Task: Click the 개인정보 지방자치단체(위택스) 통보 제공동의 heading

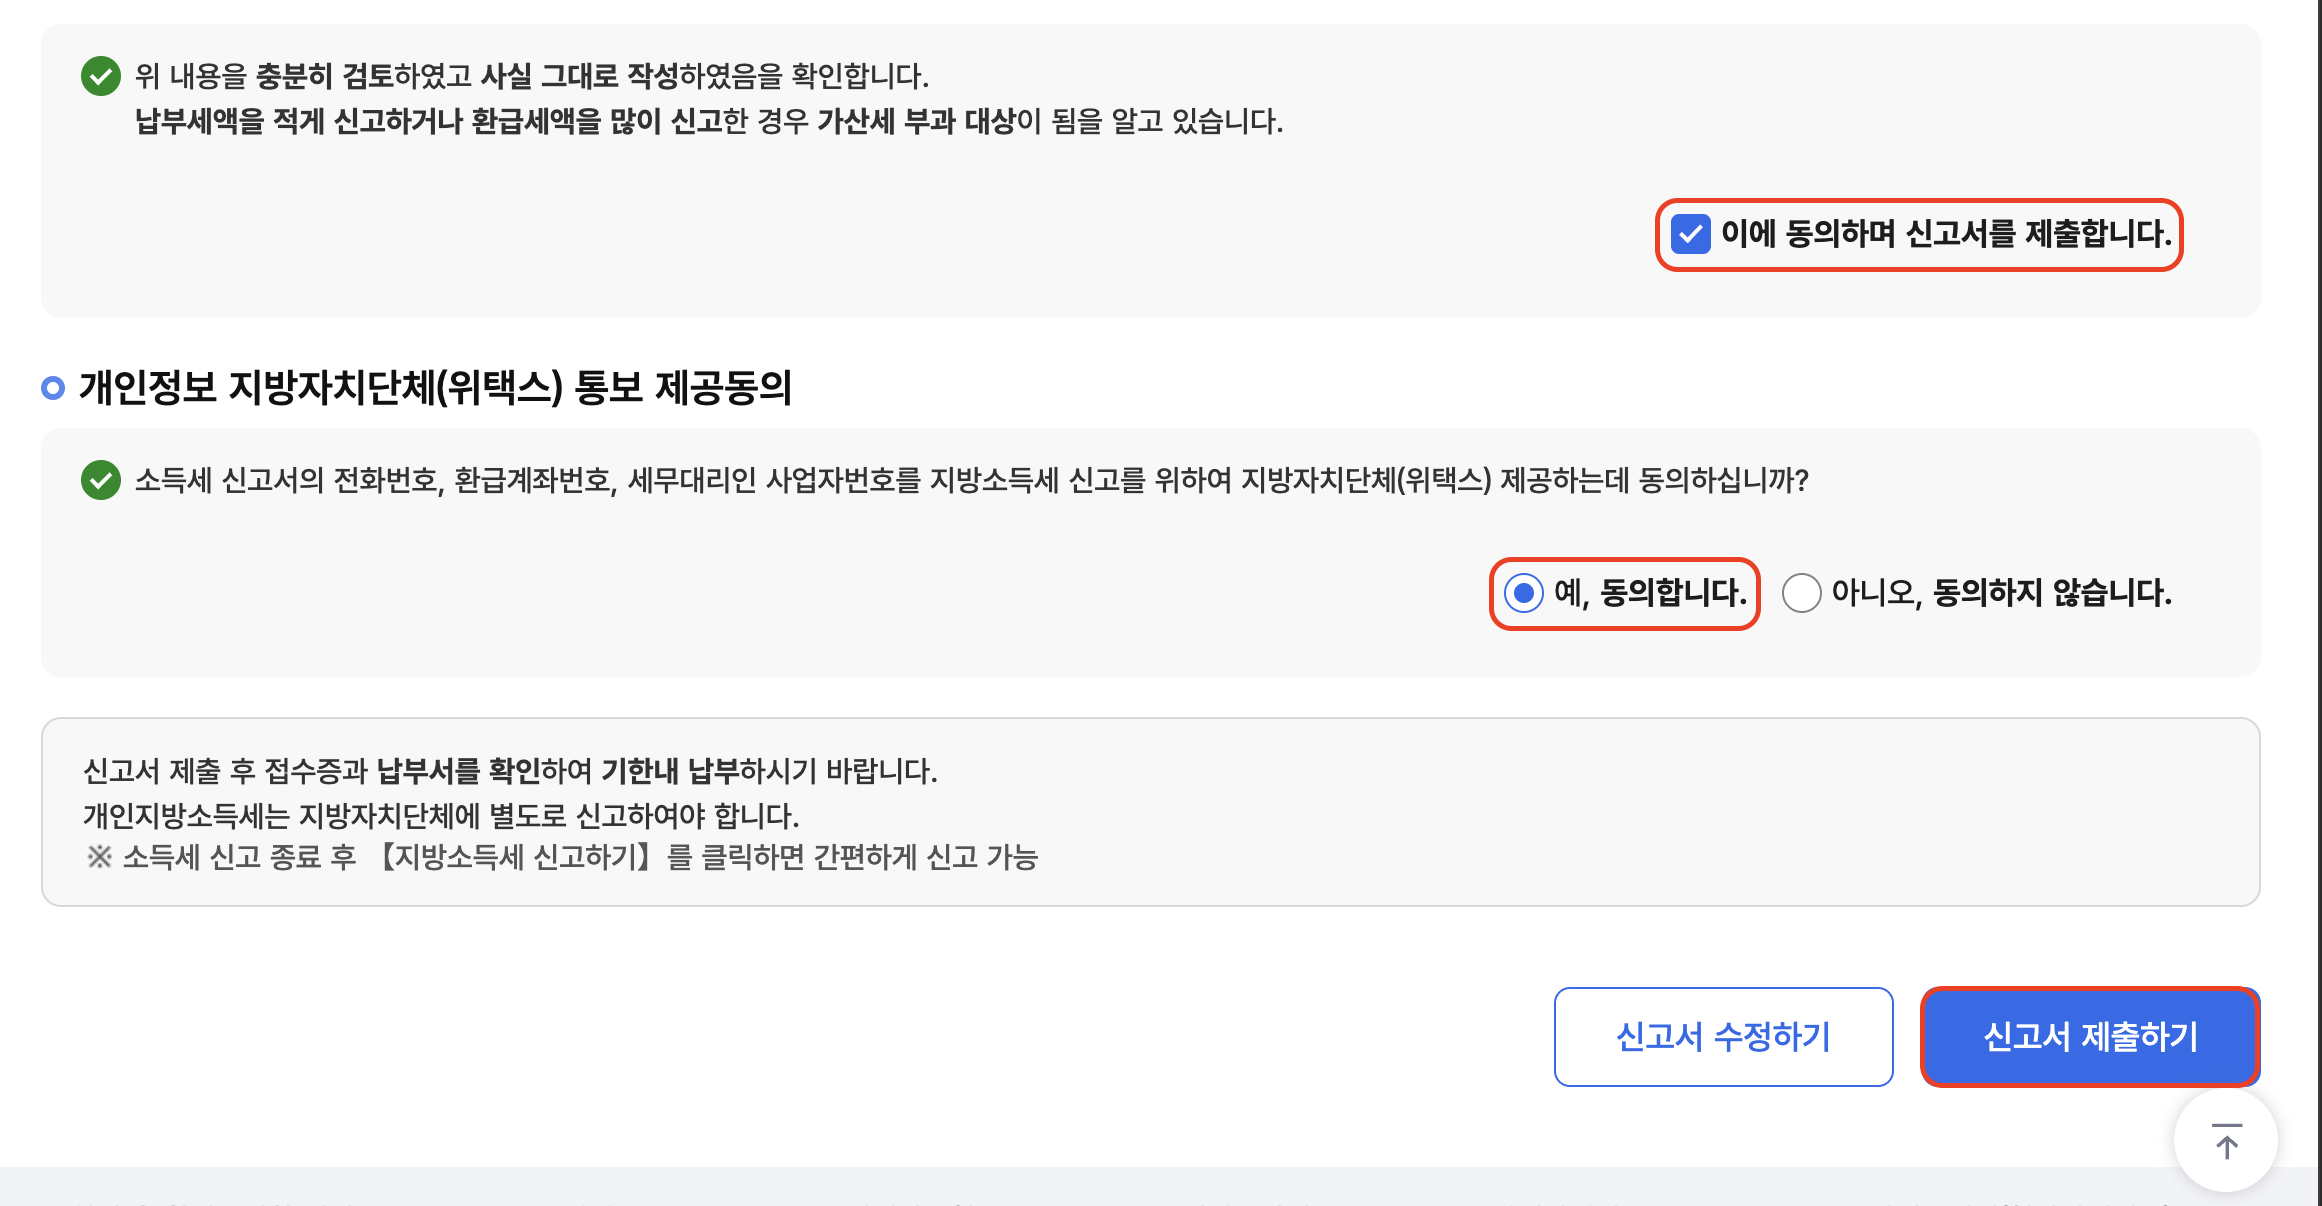Action: coord(435,388)
